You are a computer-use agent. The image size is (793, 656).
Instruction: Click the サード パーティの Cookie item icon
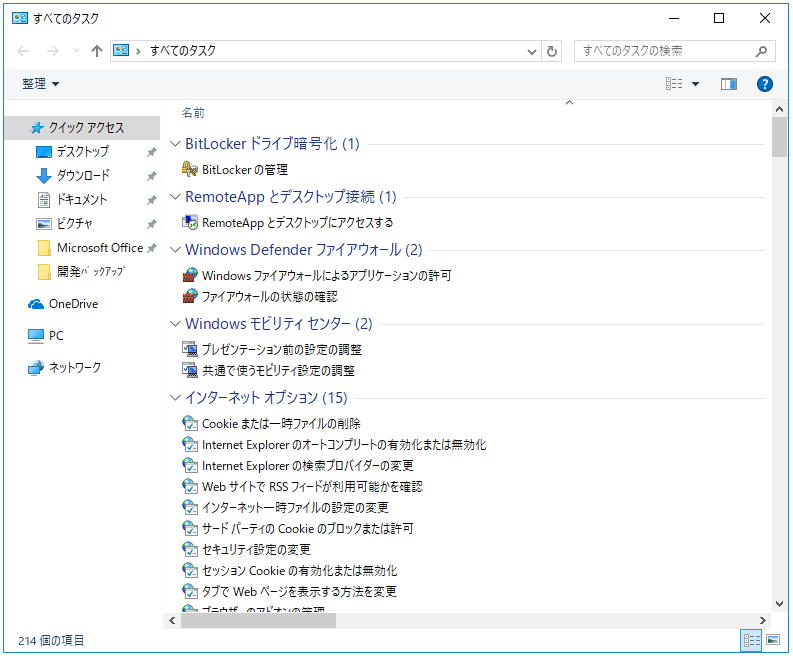pyautogui.click(x=190, y=528)
